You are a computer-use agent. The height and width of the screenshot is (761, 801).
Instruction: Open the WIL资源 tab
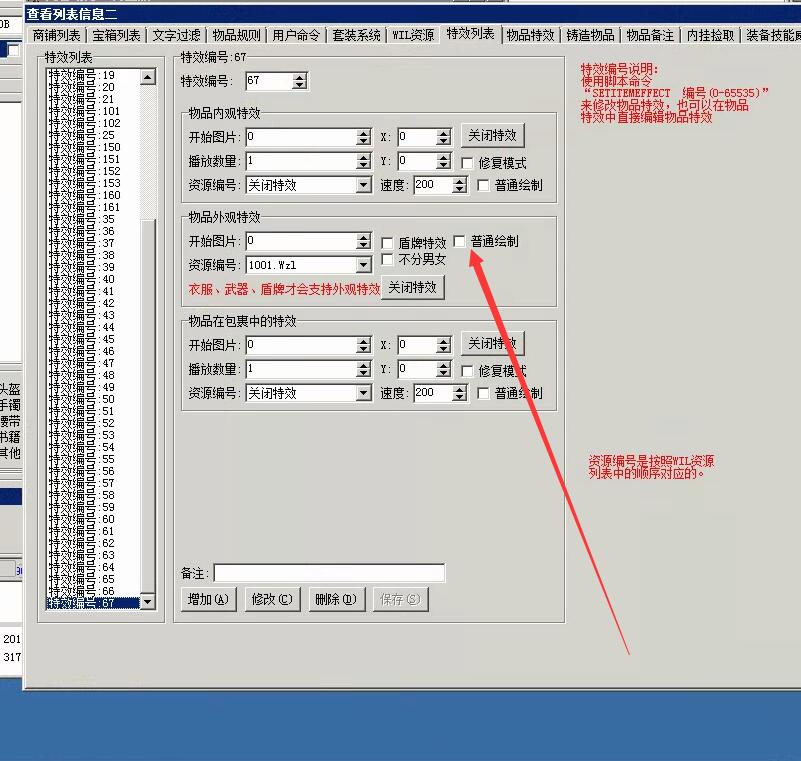(413, 35)
